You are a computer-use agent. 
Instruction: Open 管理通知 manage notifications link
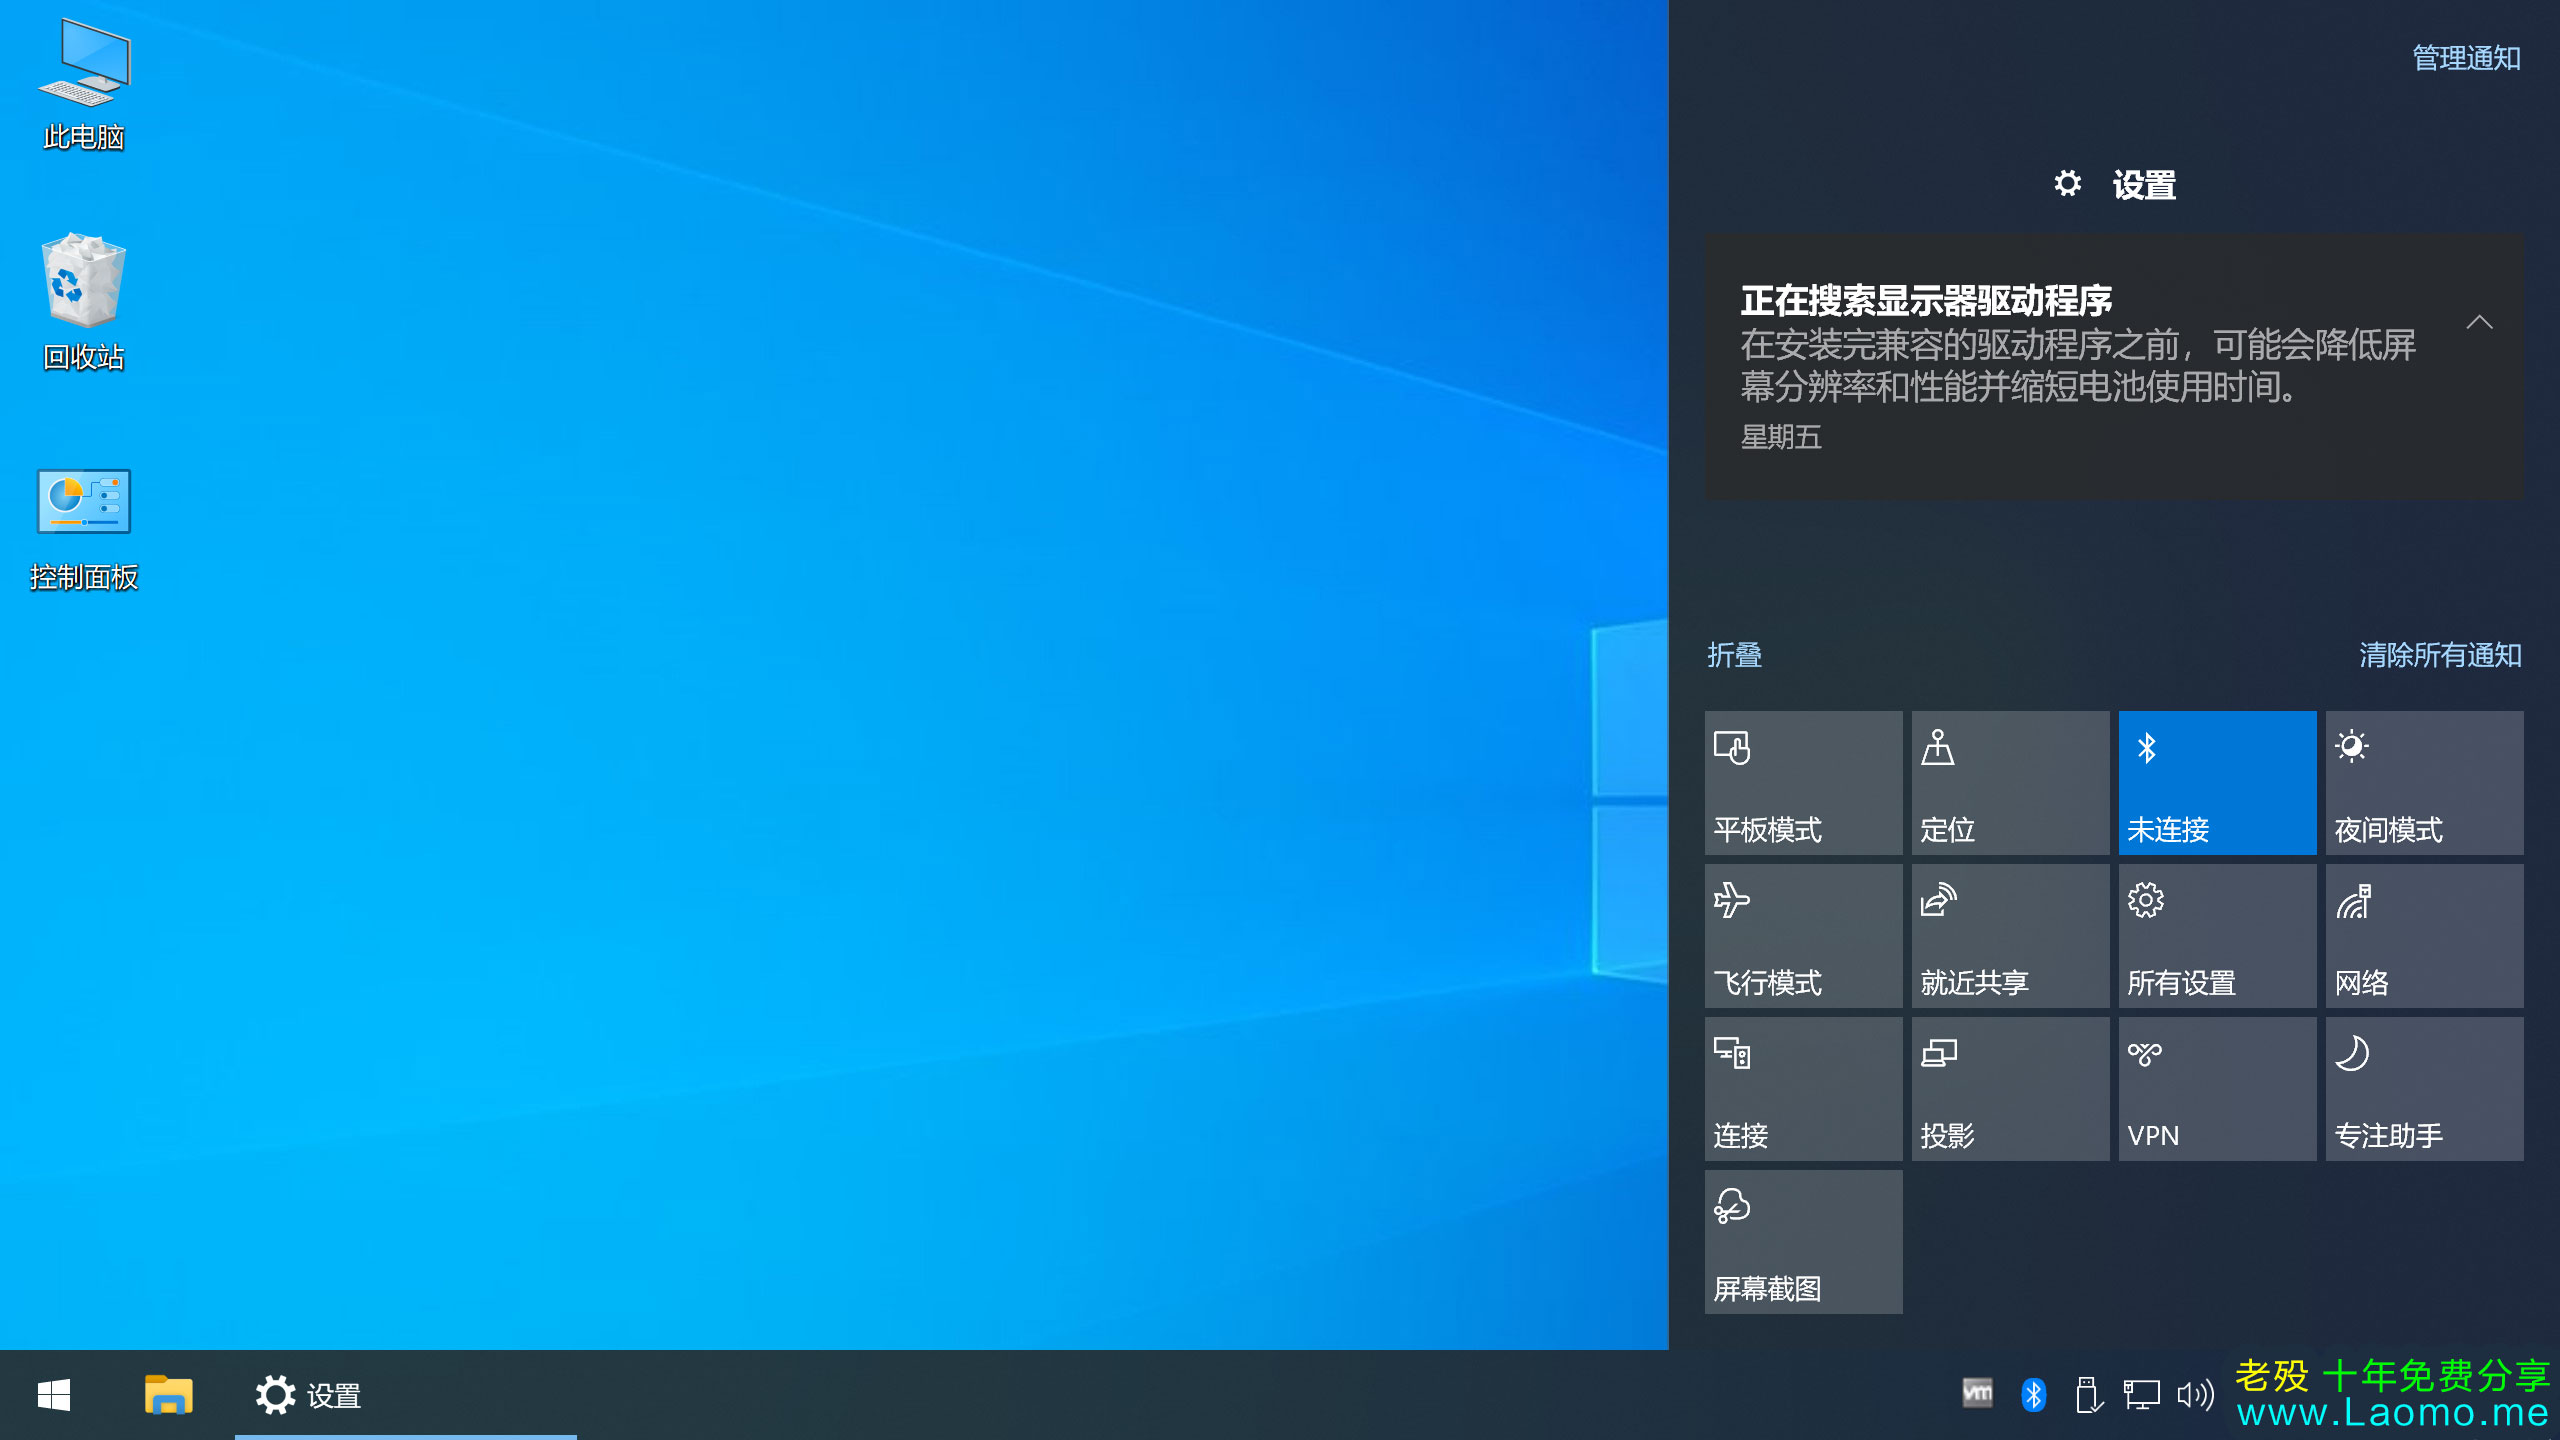(2466, 58)
